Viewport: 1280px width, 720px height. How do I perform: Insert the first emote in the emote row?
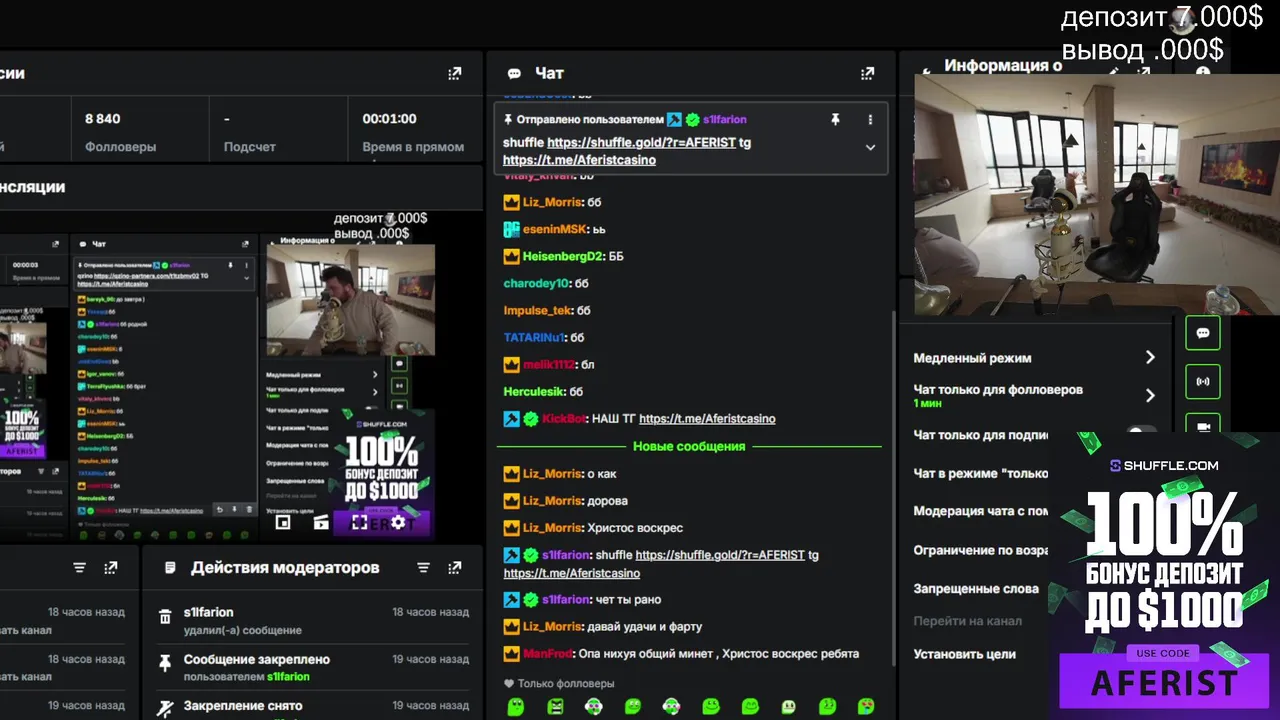click(x=515, y=707)
